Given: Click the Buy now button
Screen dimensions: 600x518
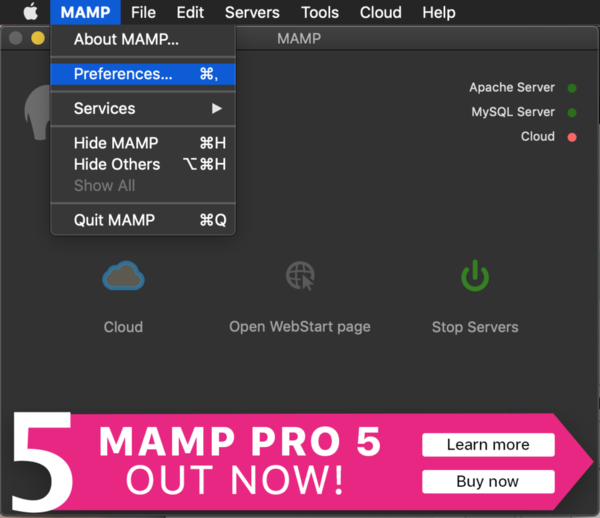Looking at the screenshot, I should [488, 481].
